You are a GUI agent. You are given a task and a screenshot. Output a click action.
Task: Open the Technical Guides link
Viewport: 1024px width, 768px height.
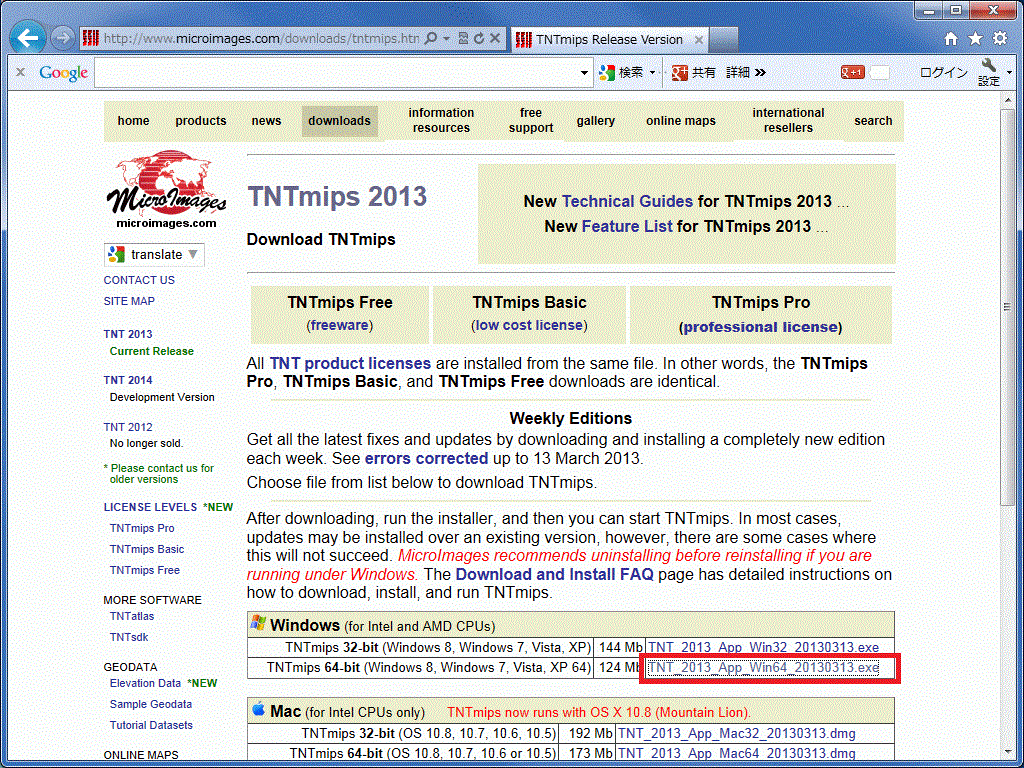click(x=627, y=202)
